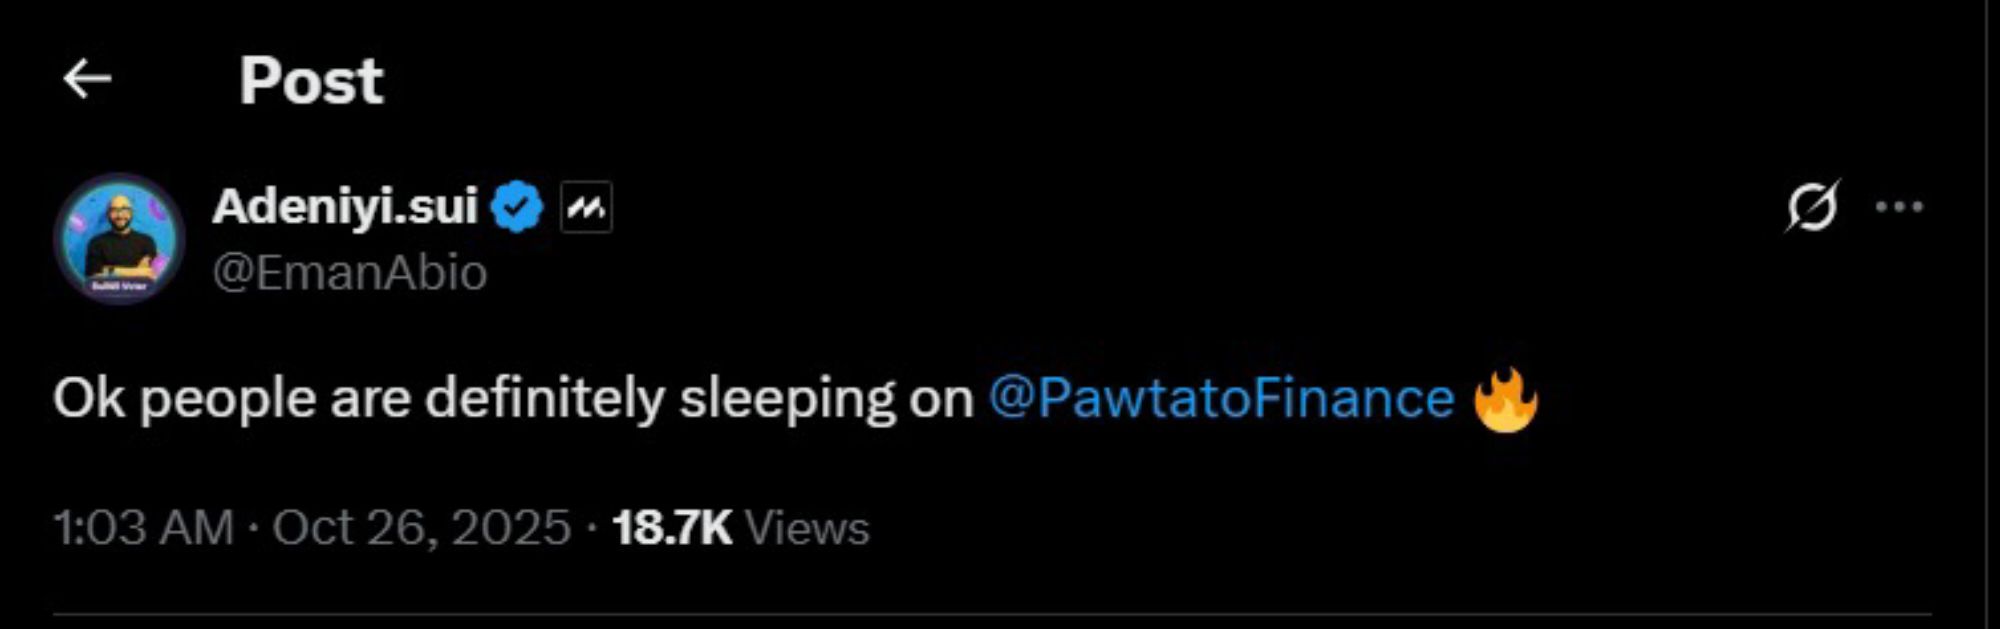Click the fire emoji in the post

1505,399
